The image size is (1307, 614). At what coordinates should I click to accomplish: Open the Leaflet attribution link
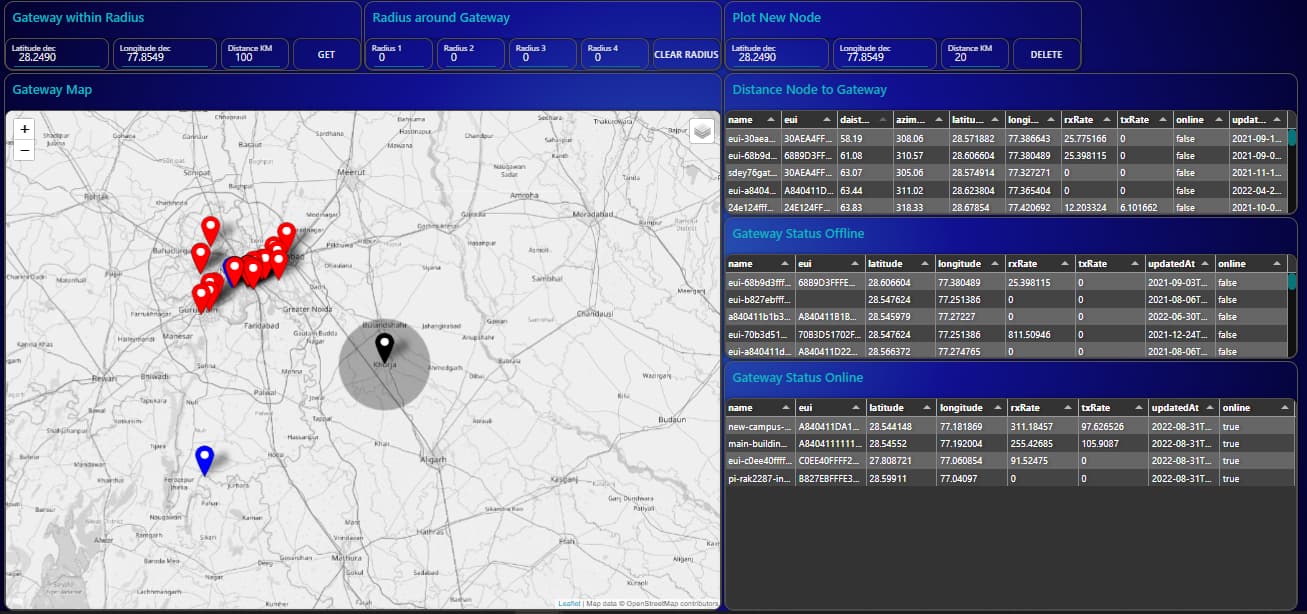569,603
